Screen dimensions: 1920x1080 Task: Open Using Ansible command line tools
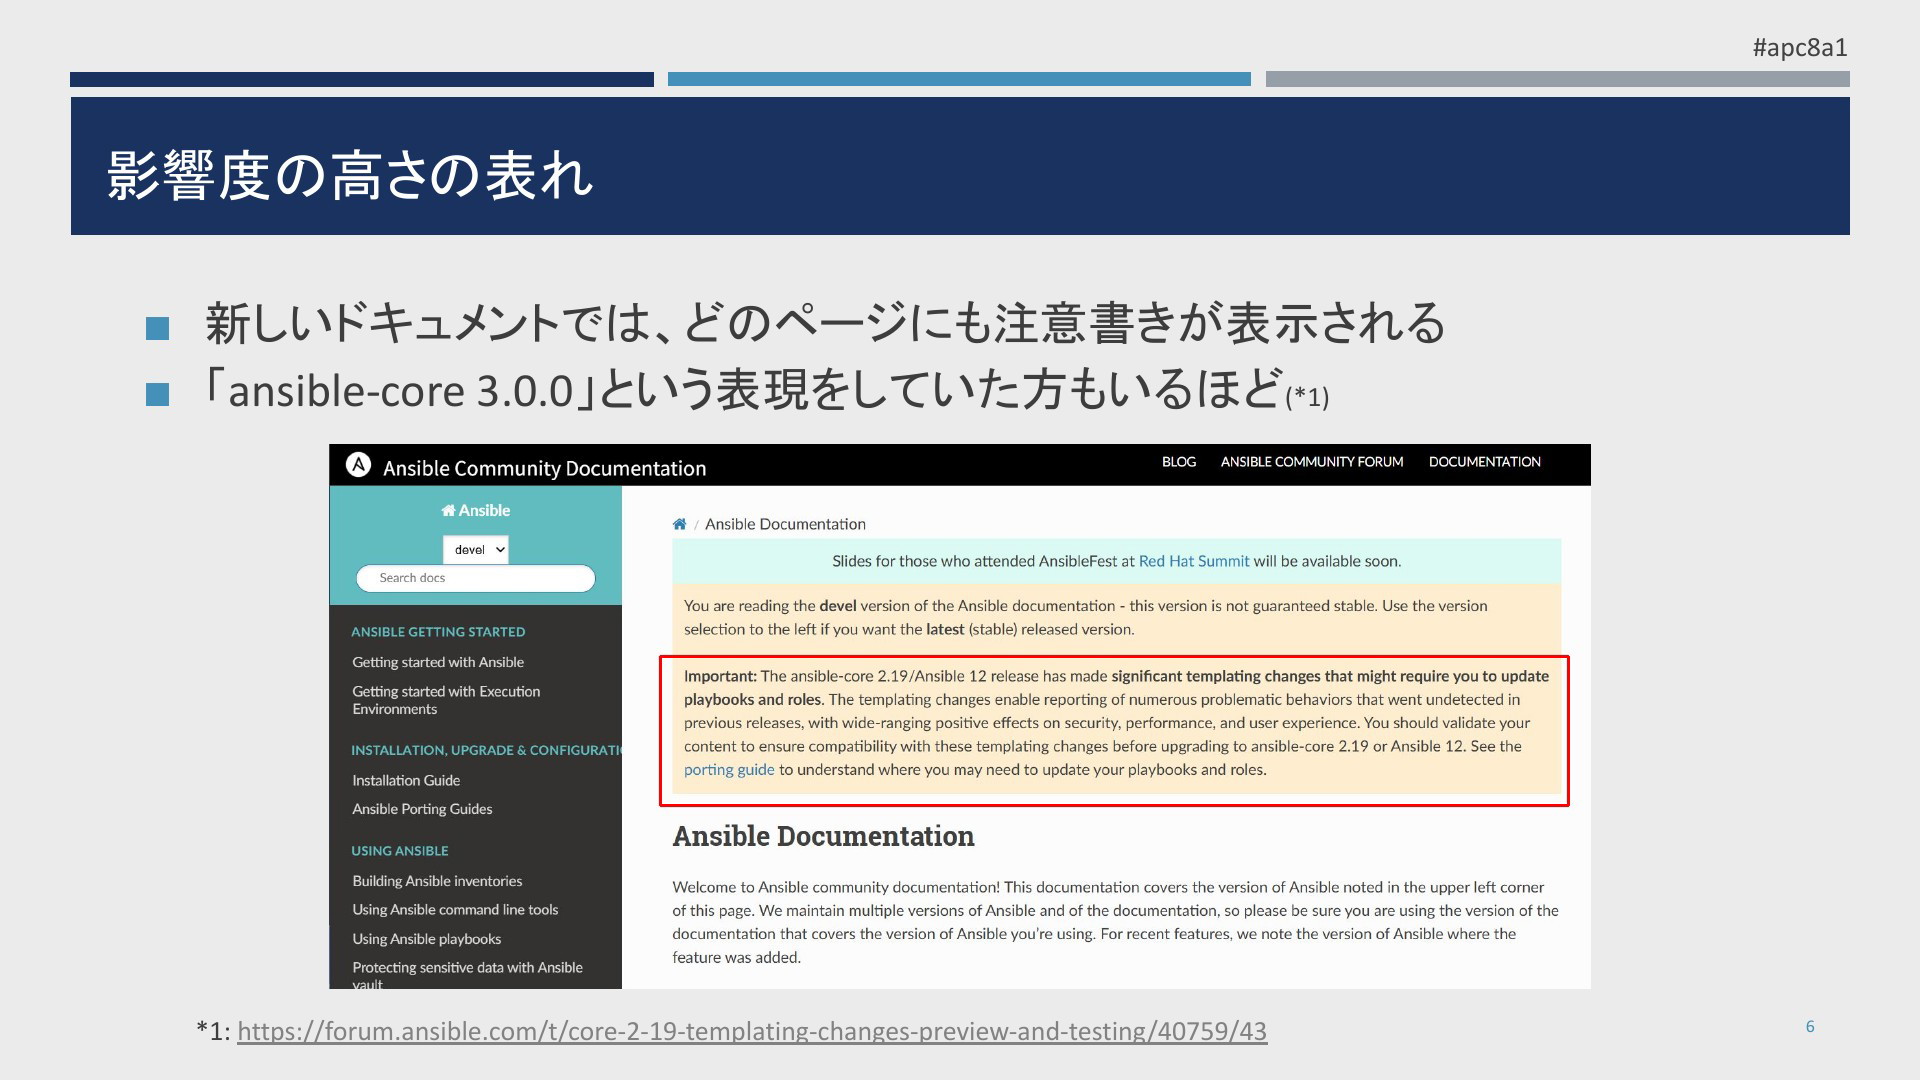[455, 910]
